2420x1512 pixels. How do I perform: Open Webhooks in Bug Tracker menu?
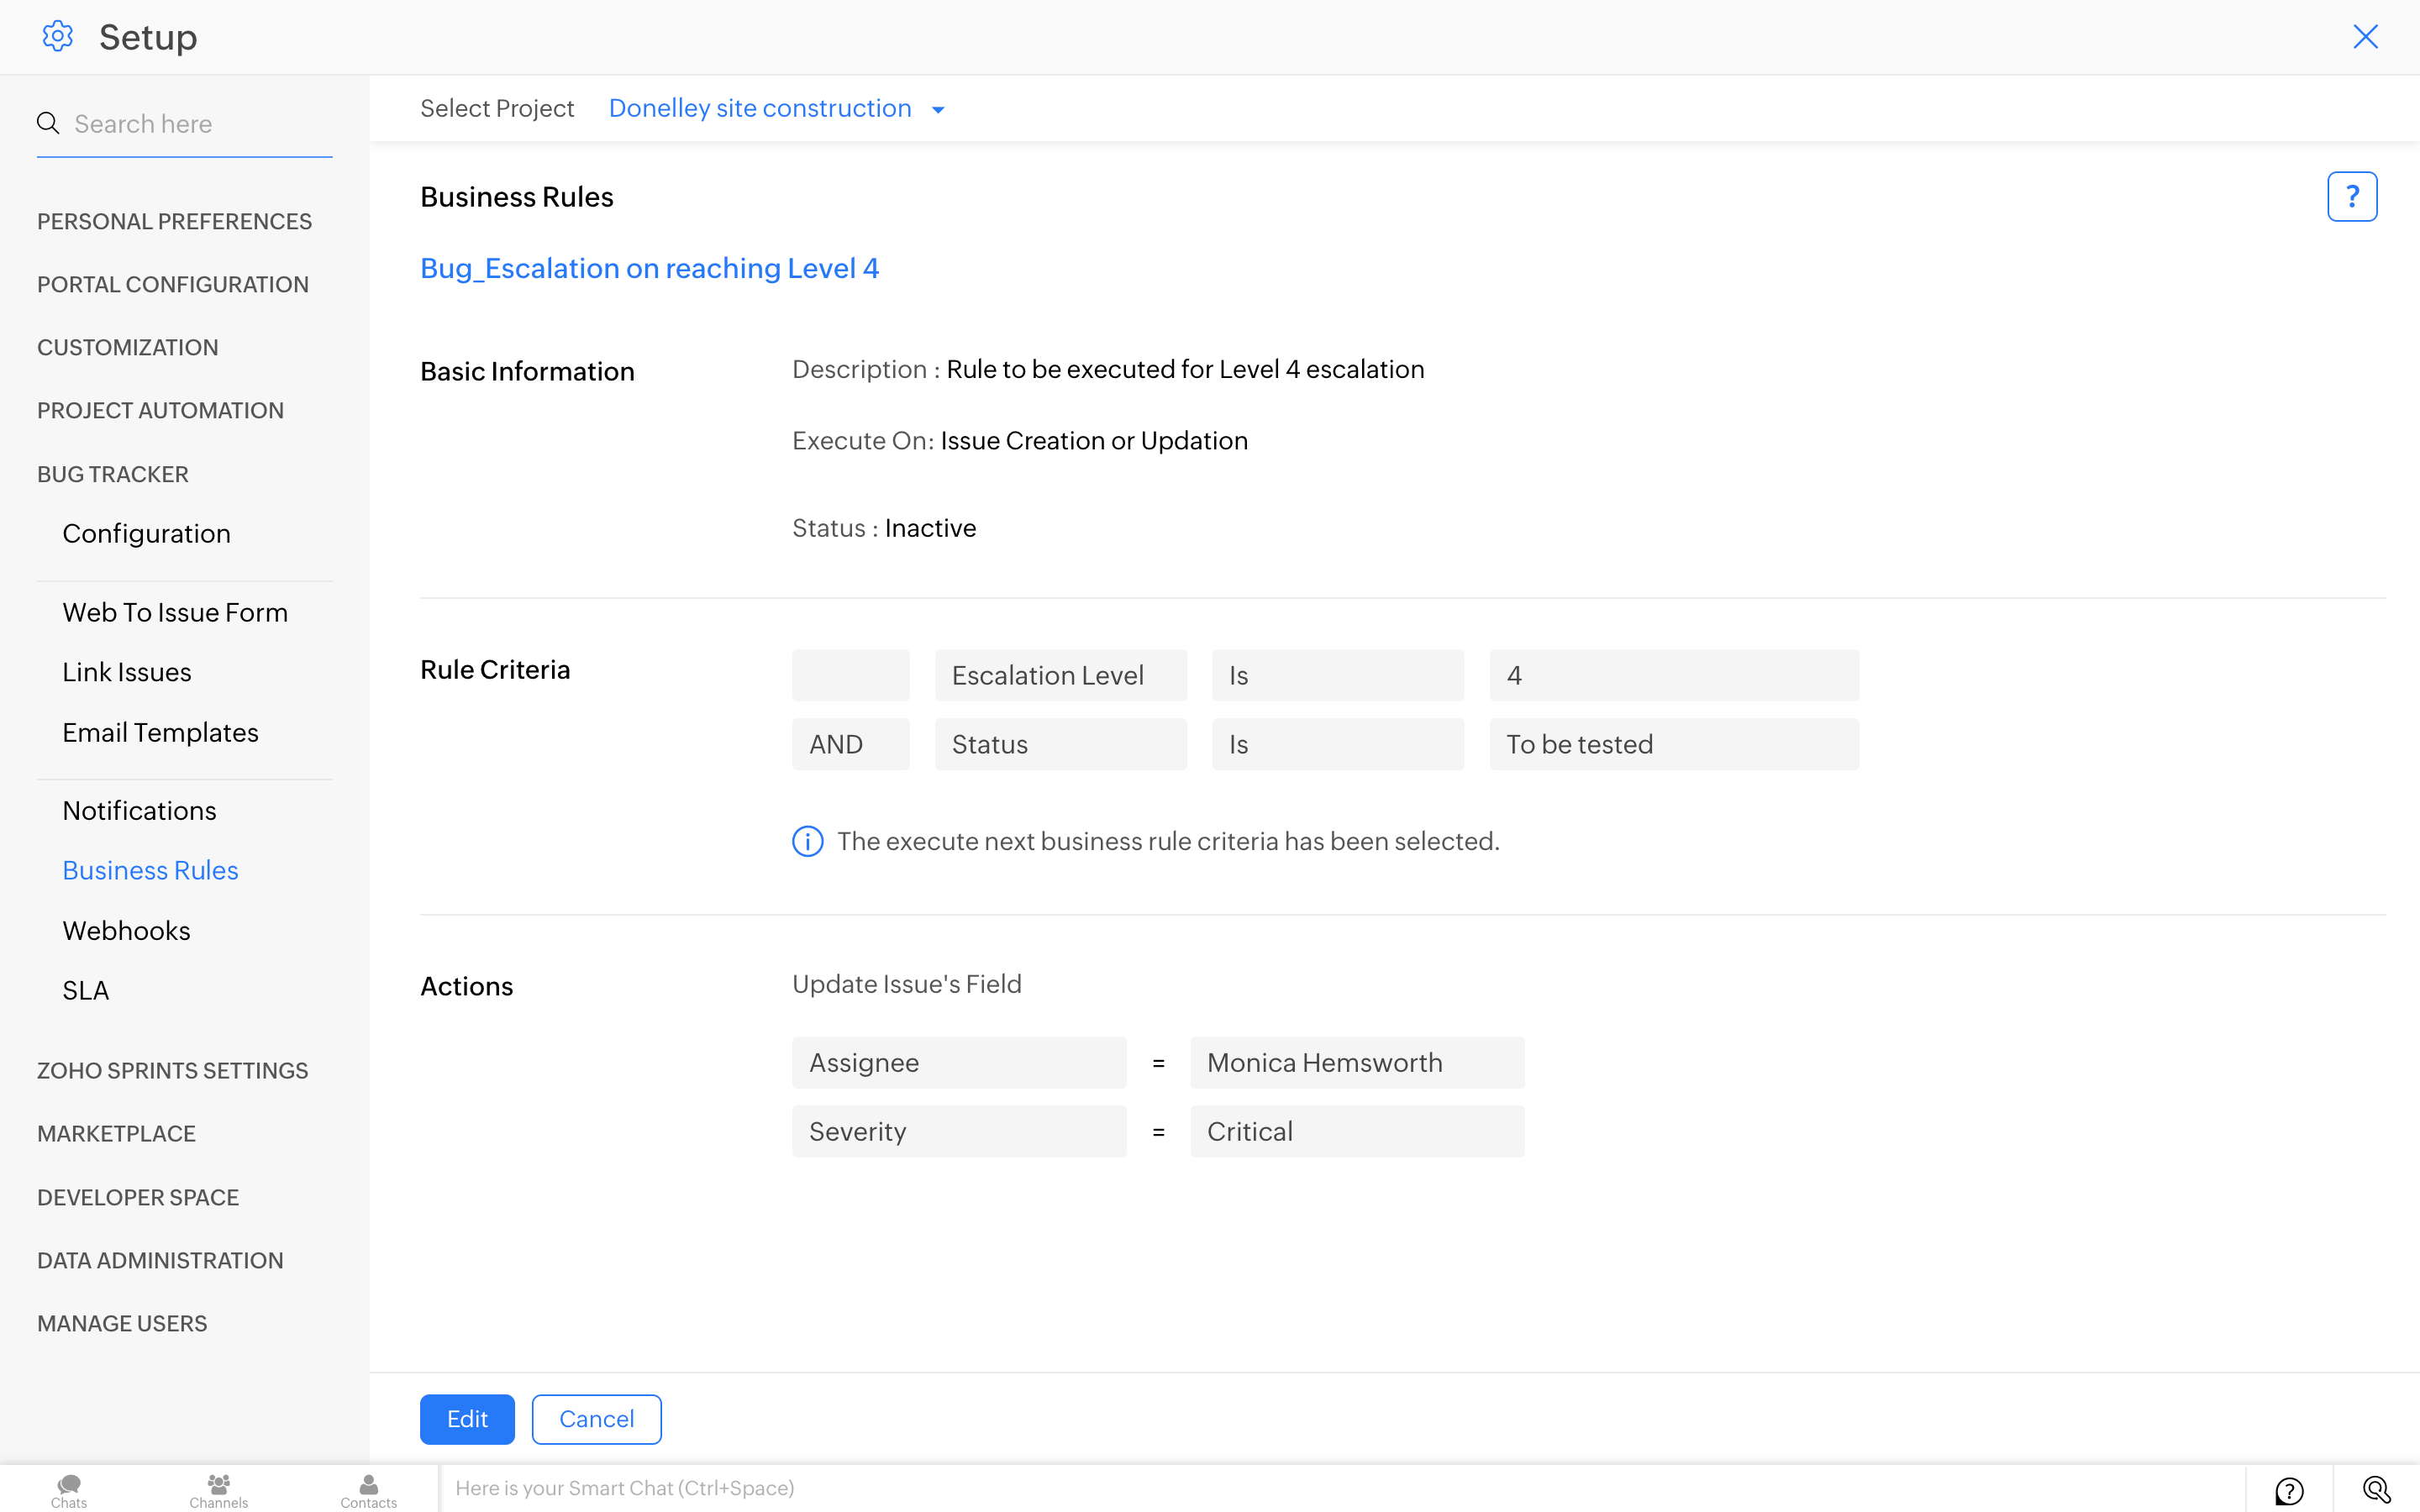coord(126,930)
